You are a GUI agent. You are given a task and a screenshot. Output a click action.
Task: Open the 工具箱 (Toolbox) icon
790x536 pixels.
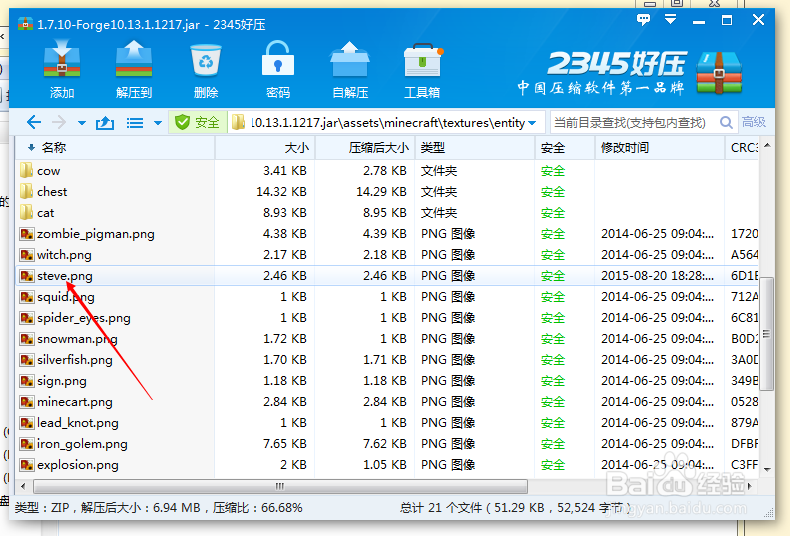pyautogui.click(x=422, y=61)
